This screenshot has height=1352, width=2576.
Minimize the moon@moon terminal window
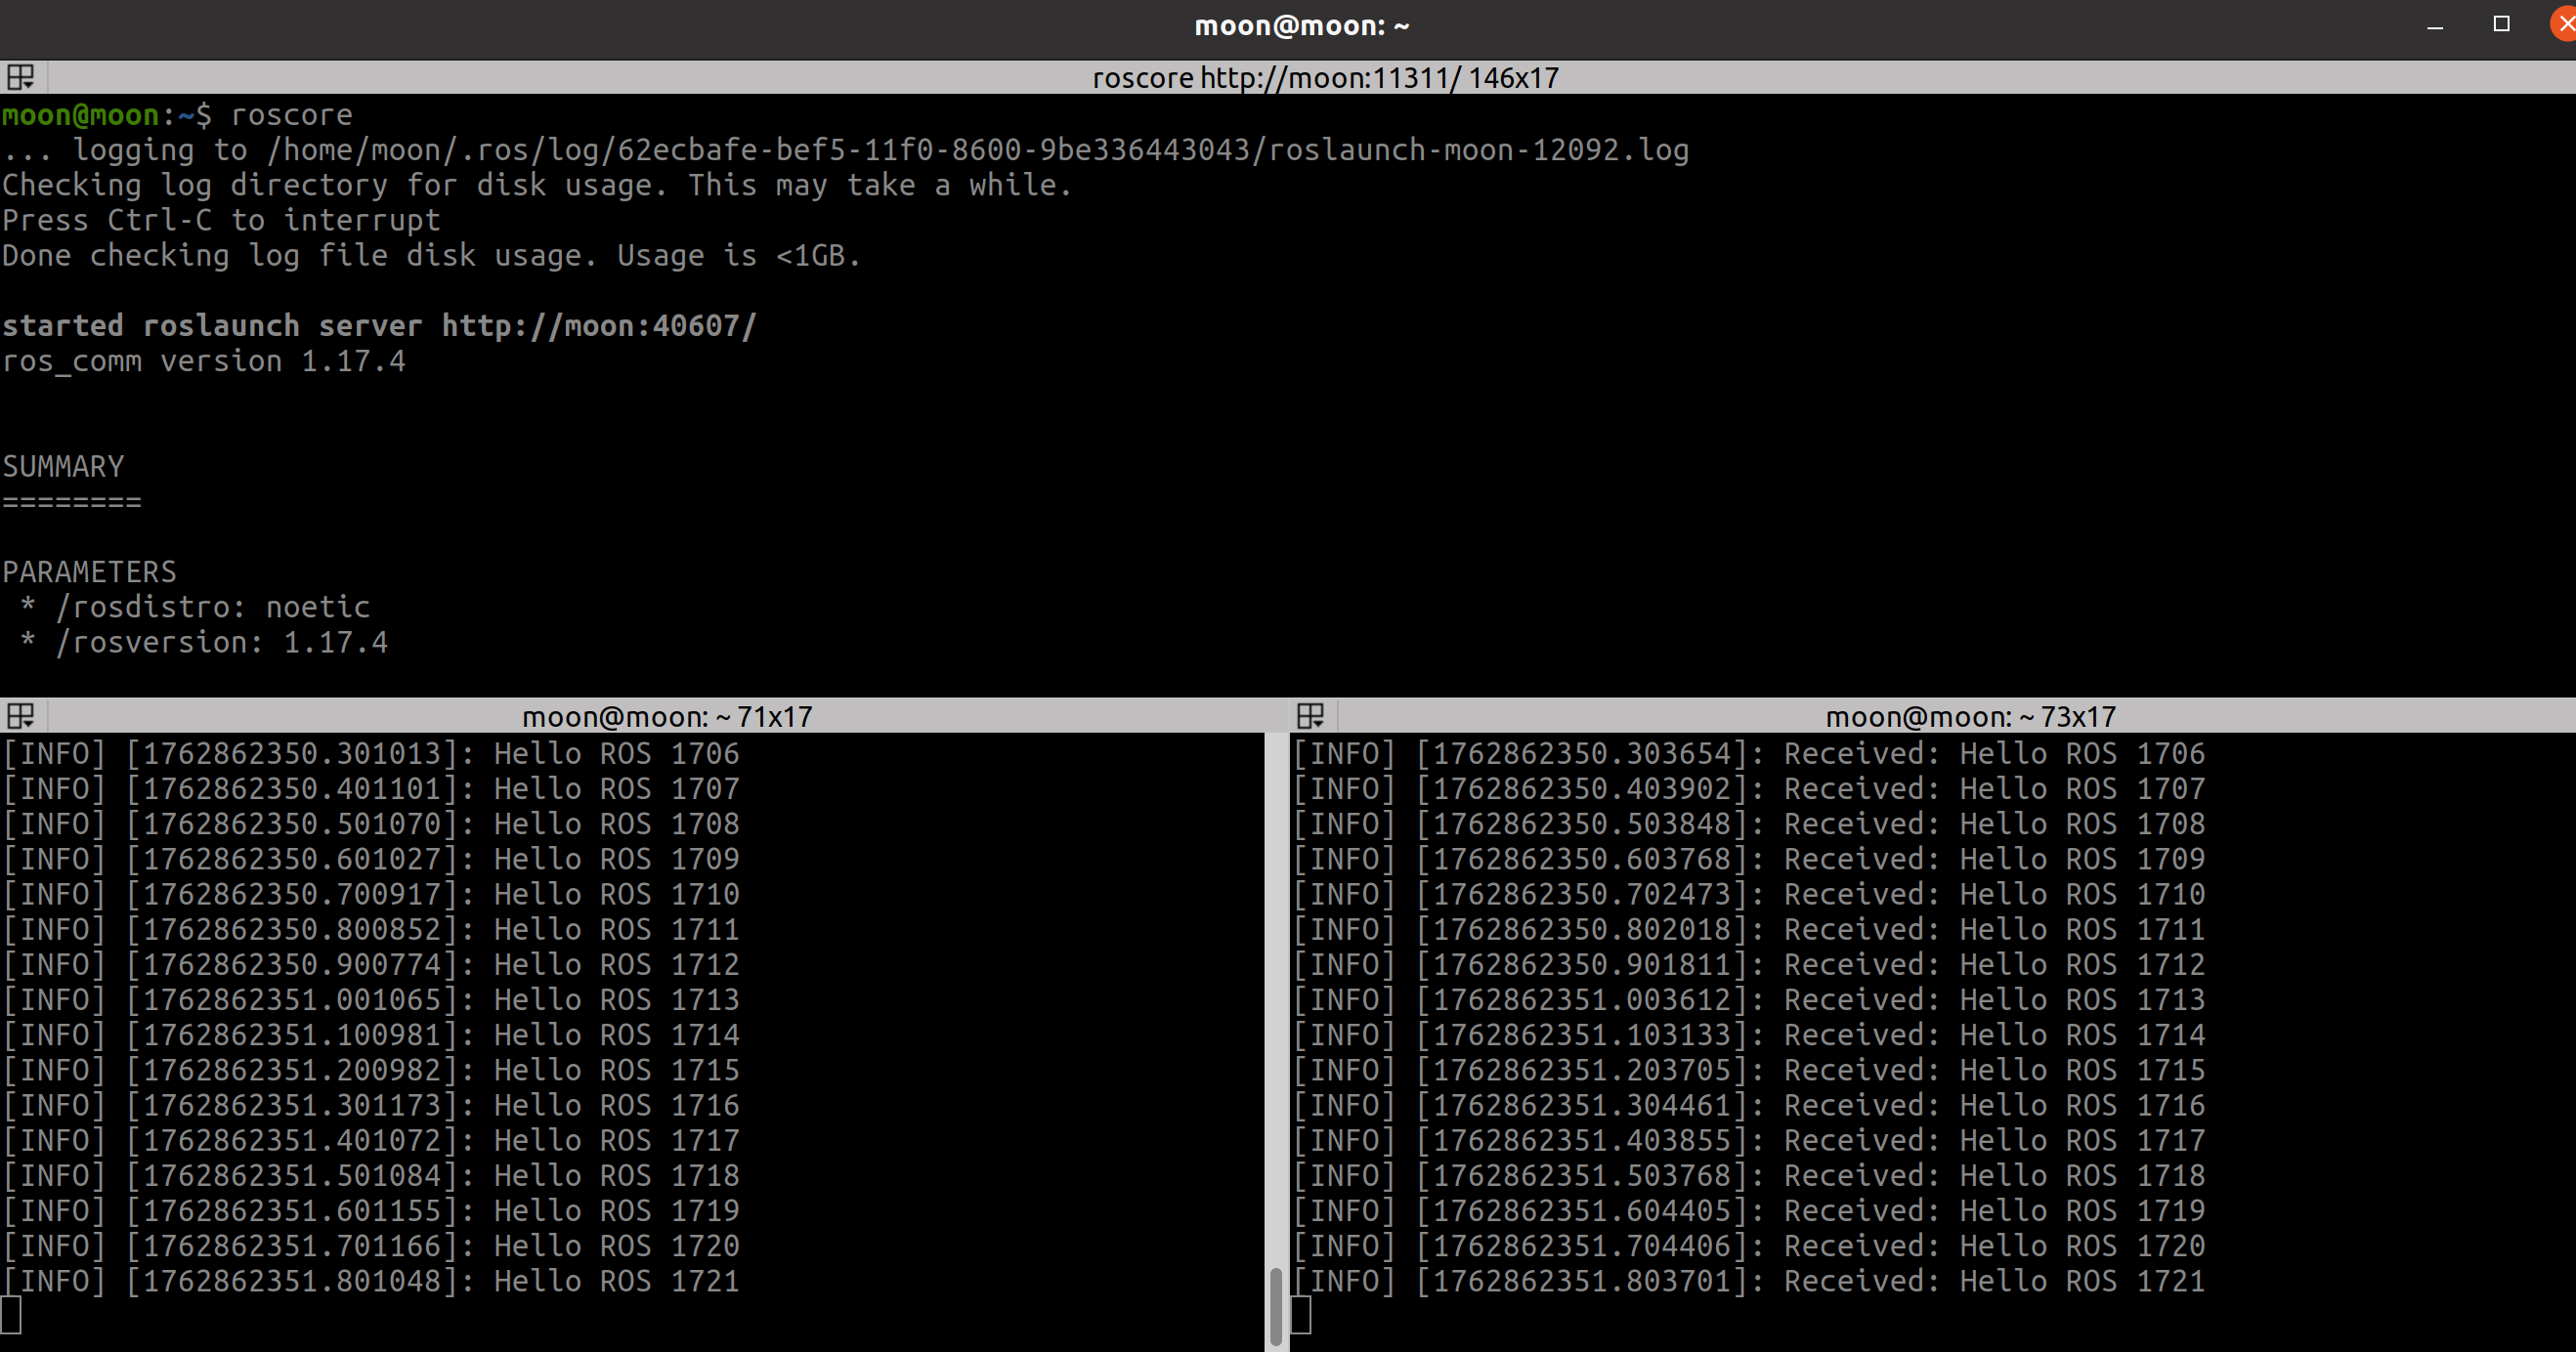pos(2435,27)
